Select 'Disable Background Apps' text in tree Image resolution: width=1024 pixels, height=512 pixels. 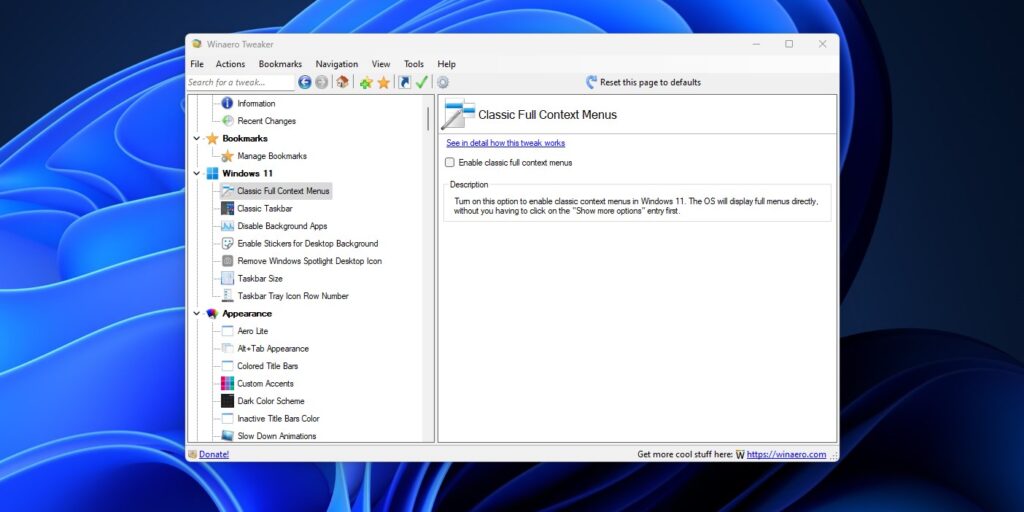click(282, 226)
